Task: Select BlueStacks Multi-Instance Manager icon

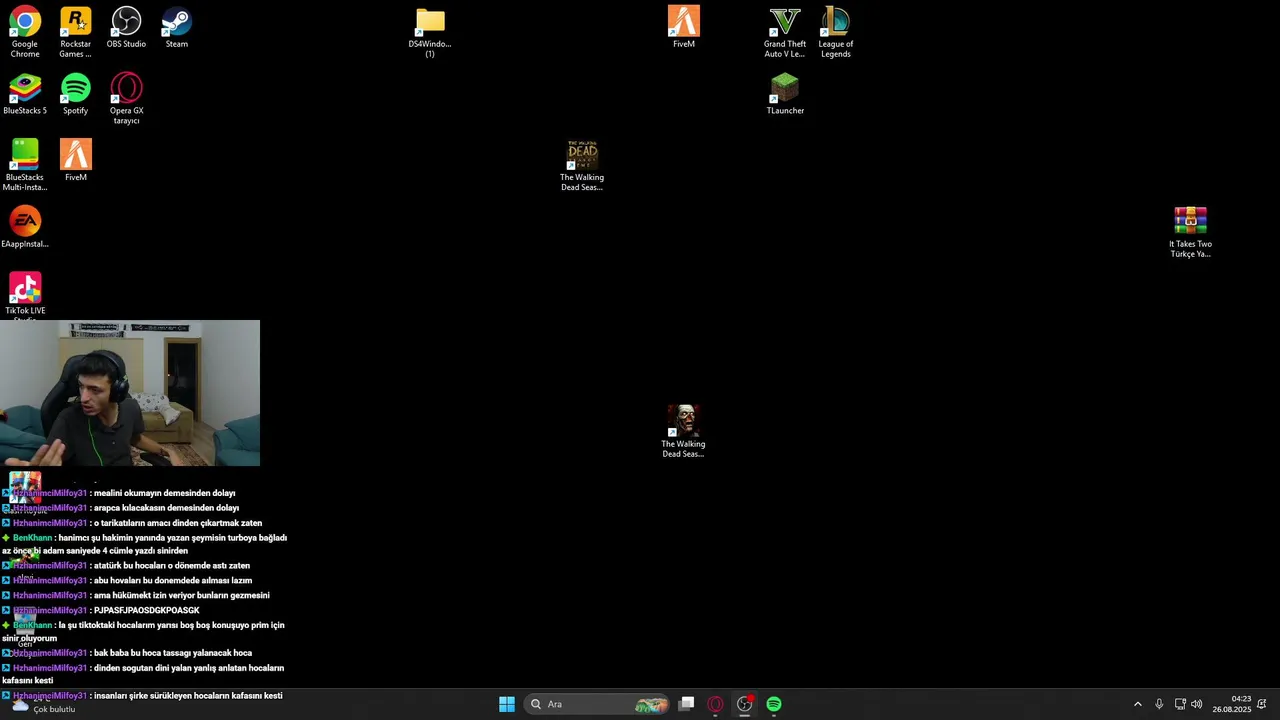Action: click(x=25, y=165)
